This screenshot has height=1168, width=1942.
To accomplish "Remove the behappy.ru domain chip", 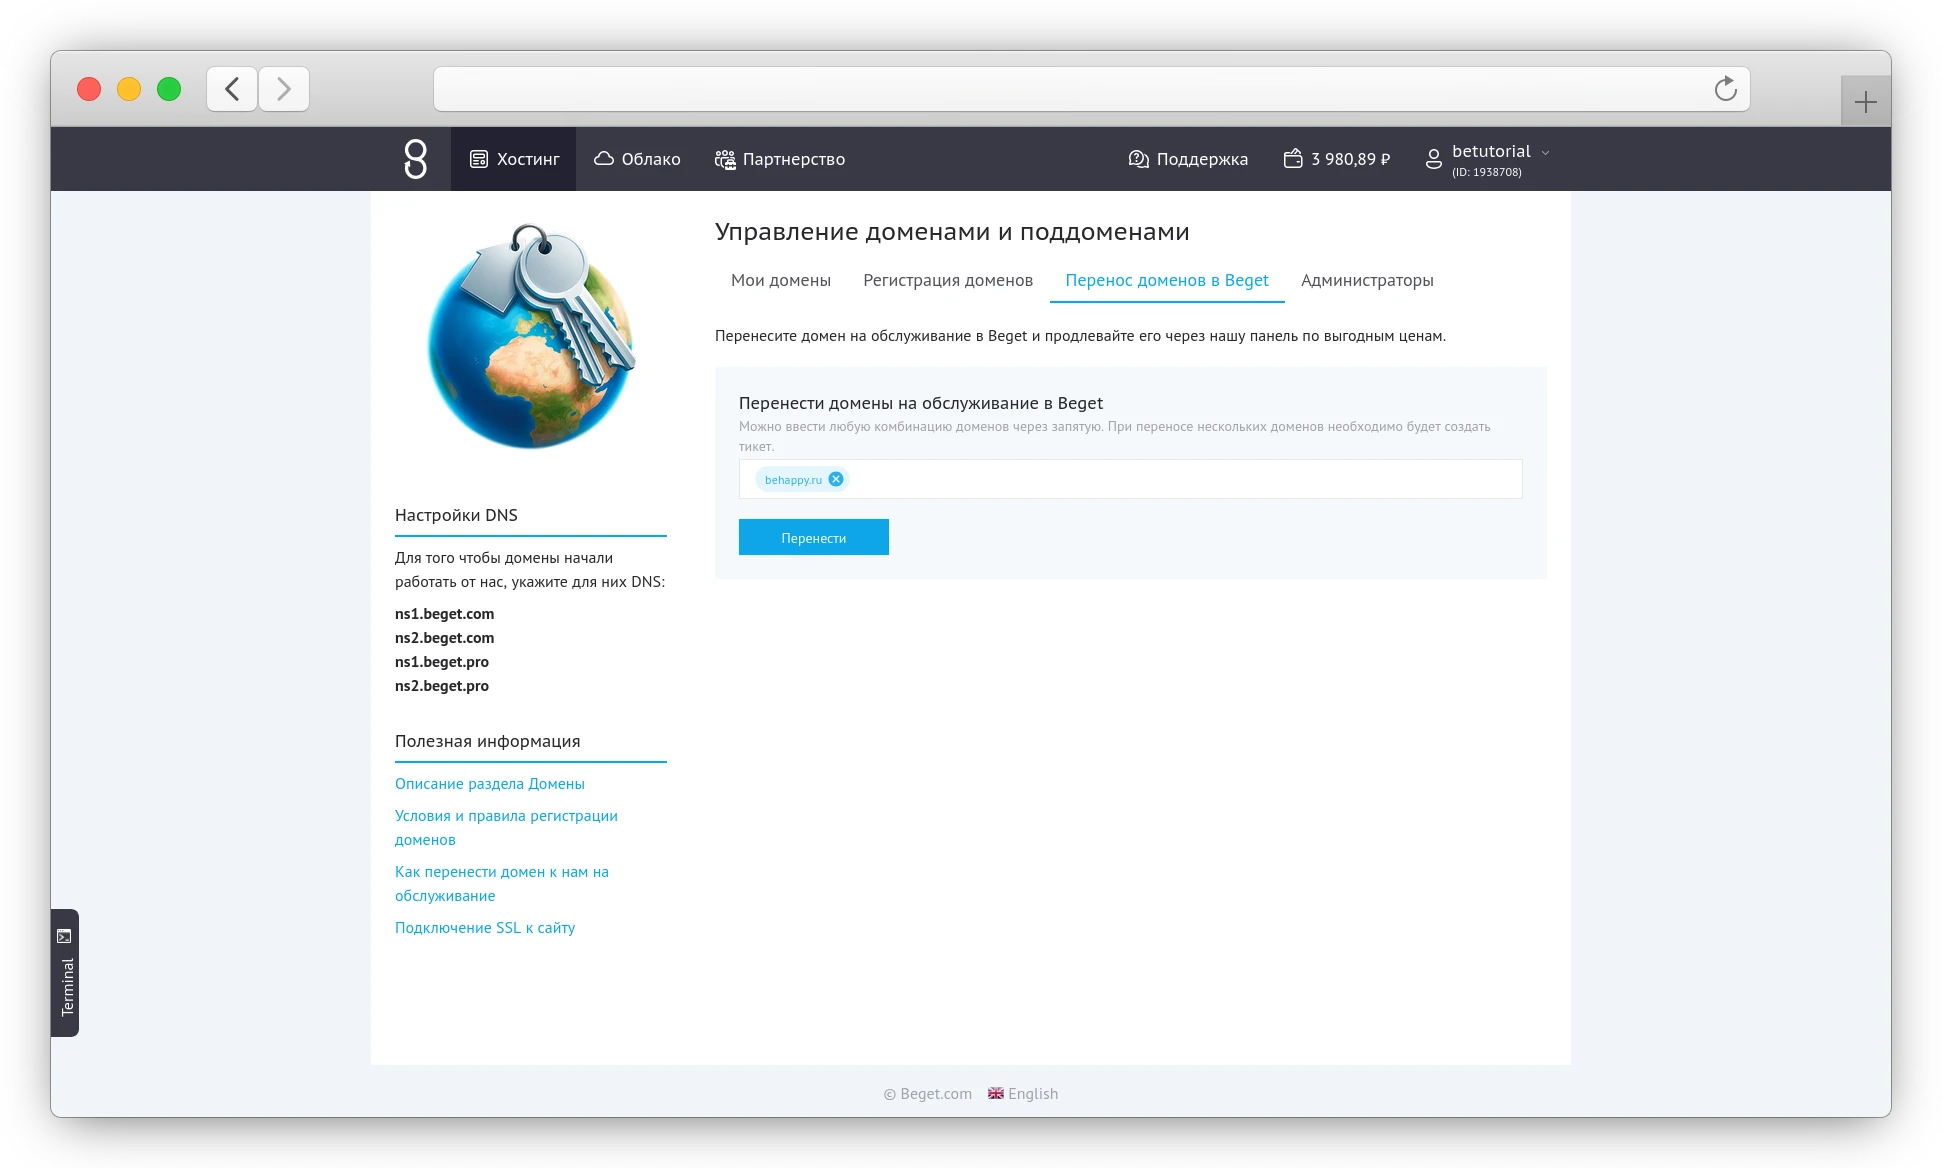I will pyautogui.click(x=836, y=479).
